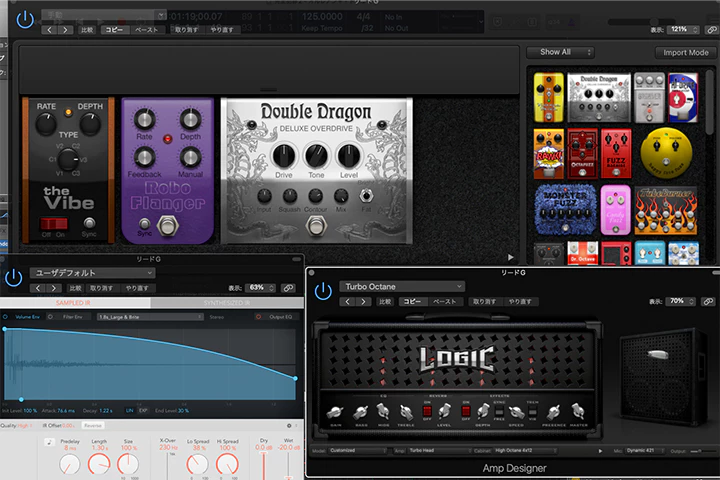Screen dimensions: 720x480
Task: Toggle the Space Designer power button
Action: click(13, 278)
